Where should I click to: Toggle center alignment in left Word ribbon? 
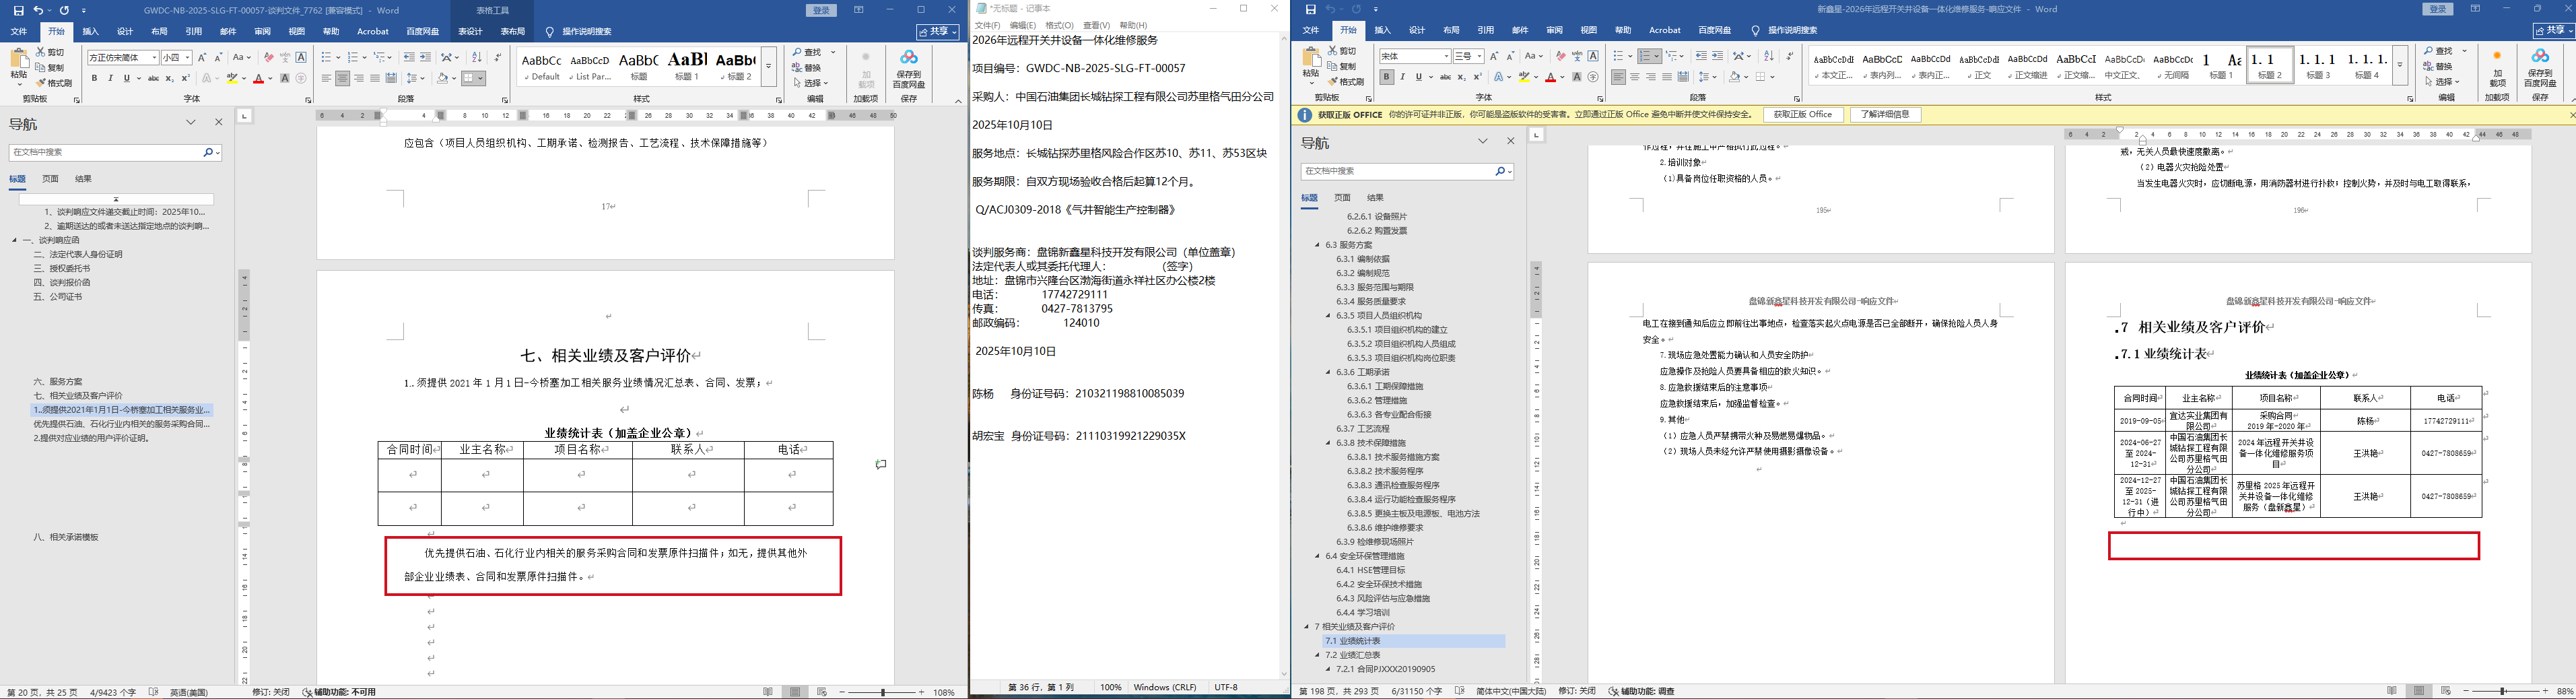click(343, 78)
